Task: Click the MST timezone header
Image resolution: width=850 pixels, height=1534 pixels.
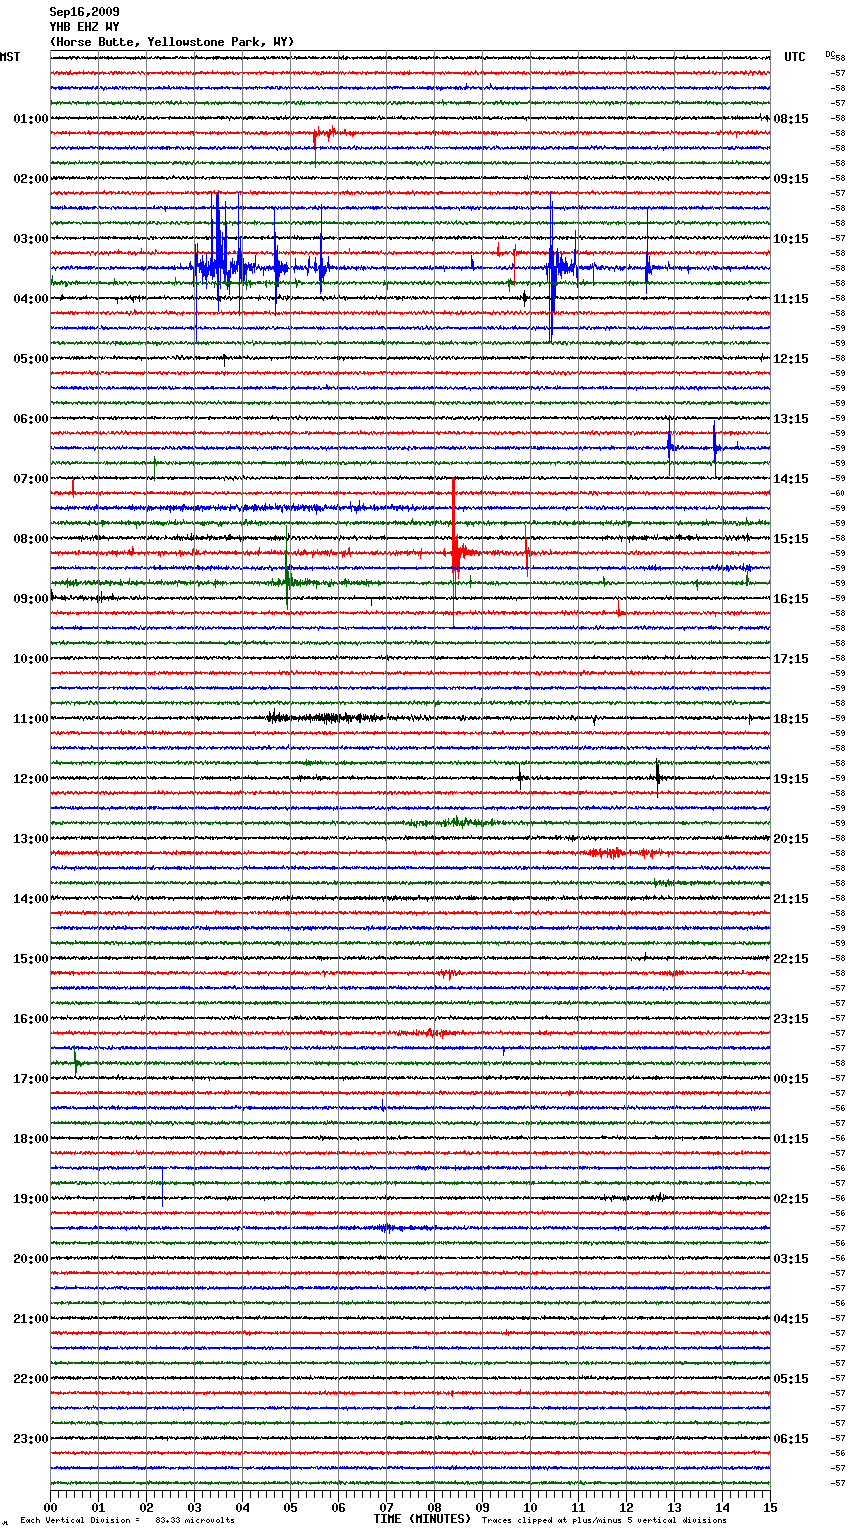Action: pyautogui.click(x=10, y=57)
